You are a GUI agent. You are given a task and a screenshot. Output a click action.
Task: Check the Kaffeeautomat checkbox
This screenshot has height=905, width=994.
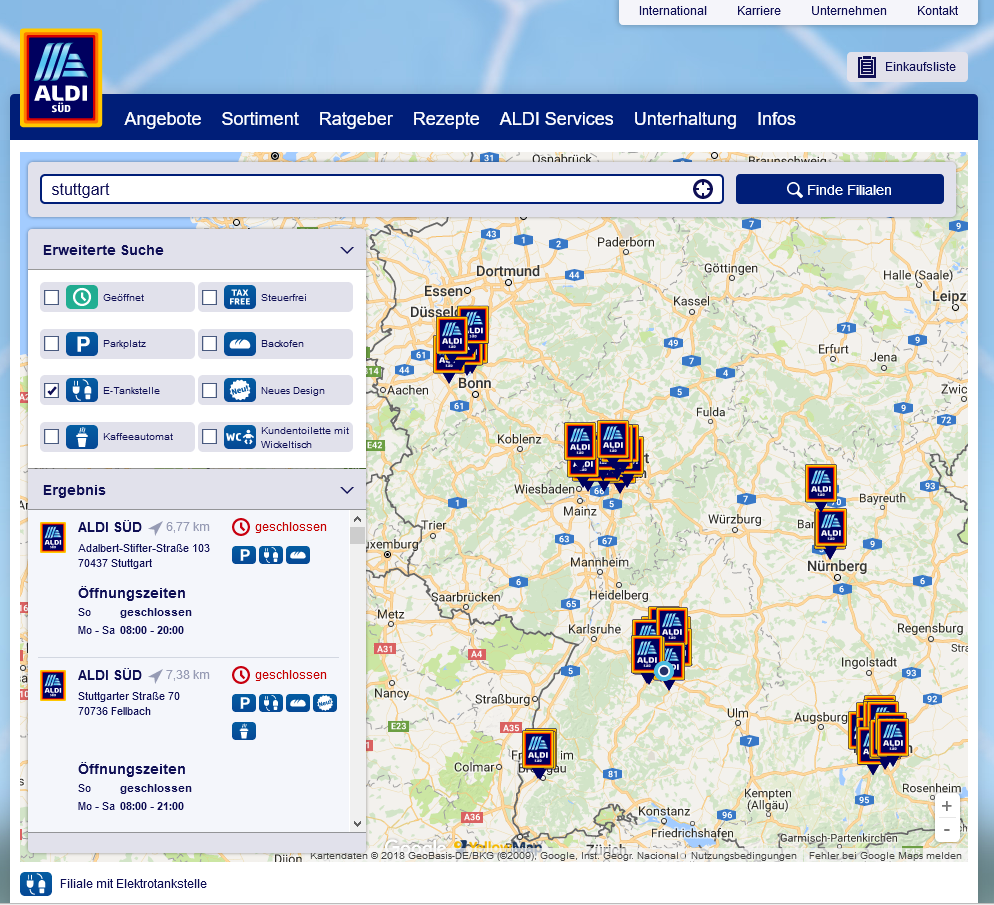[51, 437]
